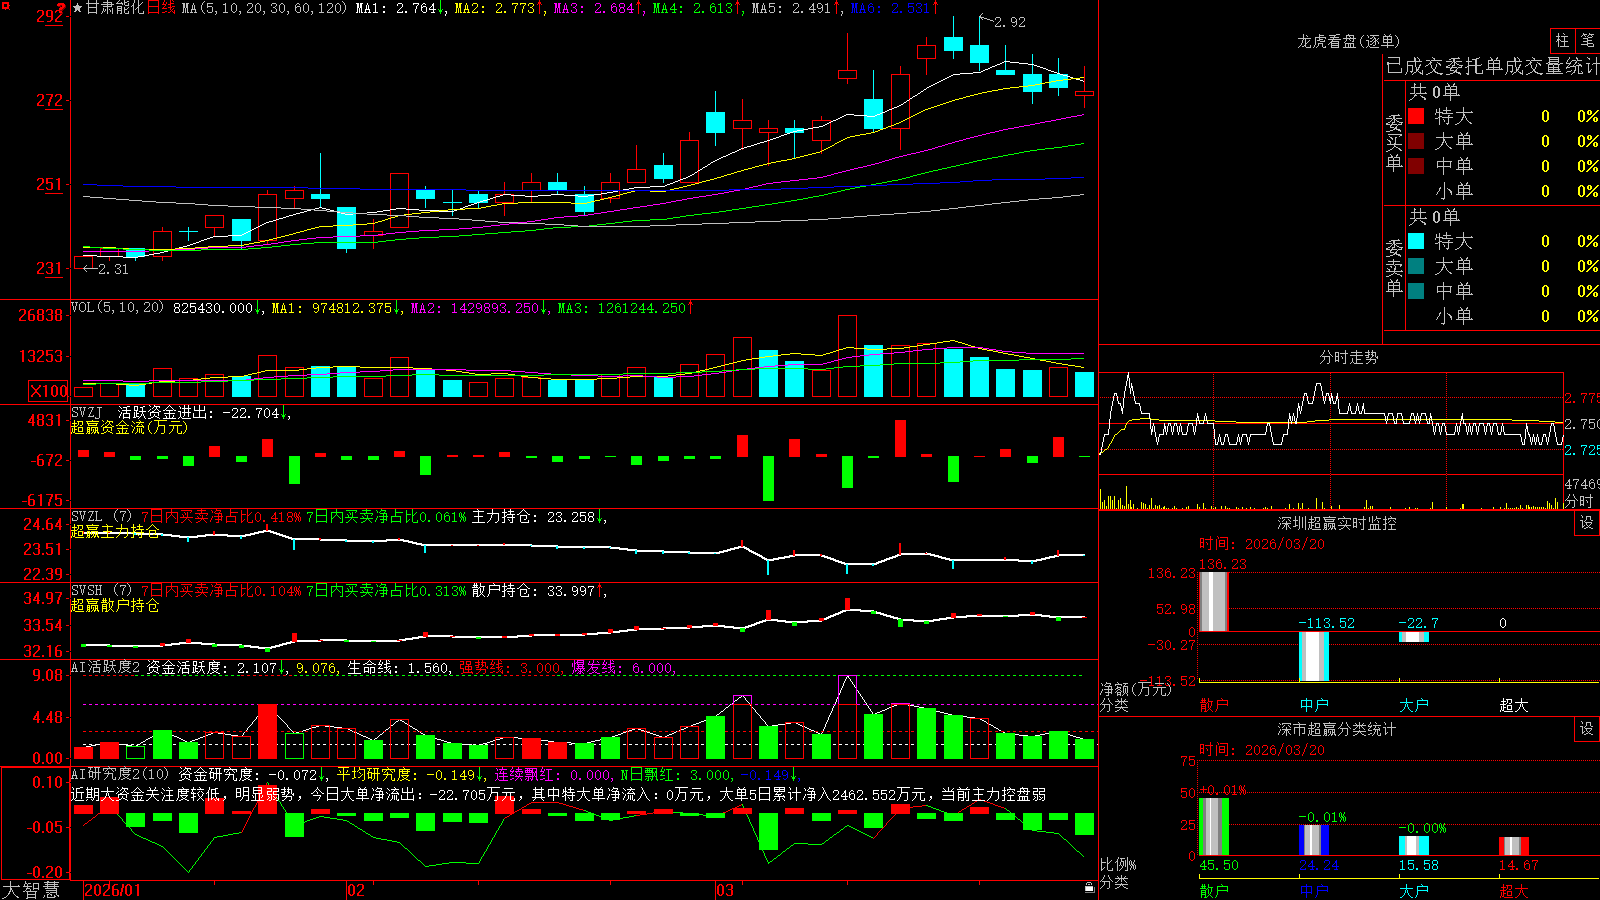Image resolution: width=1600 pixels, height=900 pixels.
Task: Click the 深圳超赢实时监控 panel title
Action: pos(1336,523)
